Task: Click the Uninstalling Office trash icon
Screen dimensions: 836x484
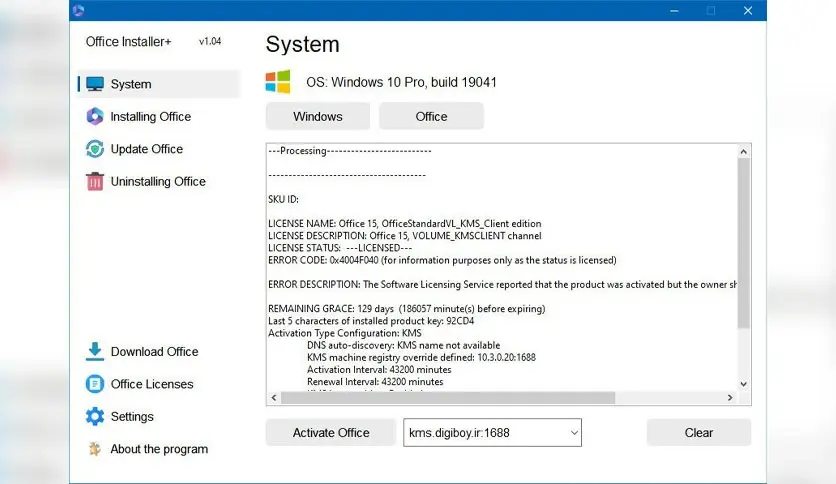Action: [95, 181]
